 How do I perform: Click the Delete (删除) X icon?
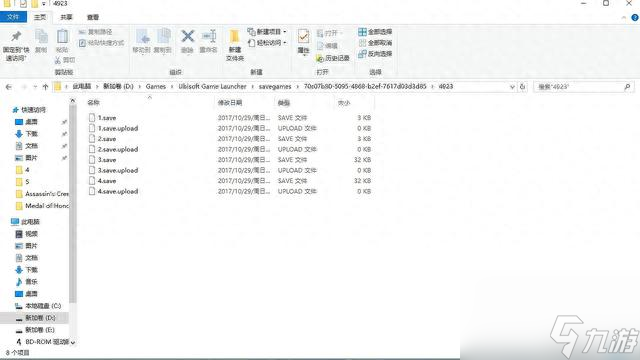187,36
